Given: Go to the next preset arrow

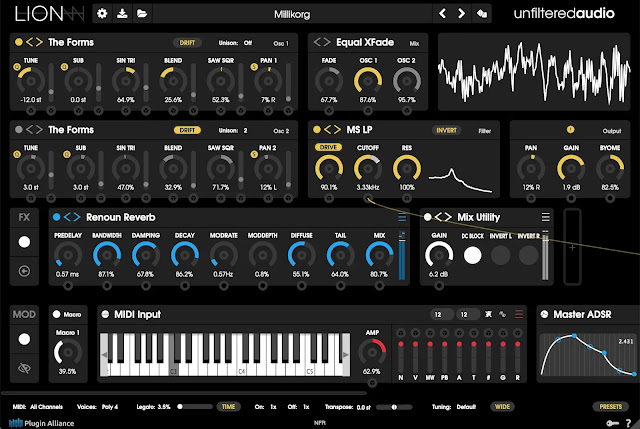Looking at the screenshot, I should click(x=461, y=13).
